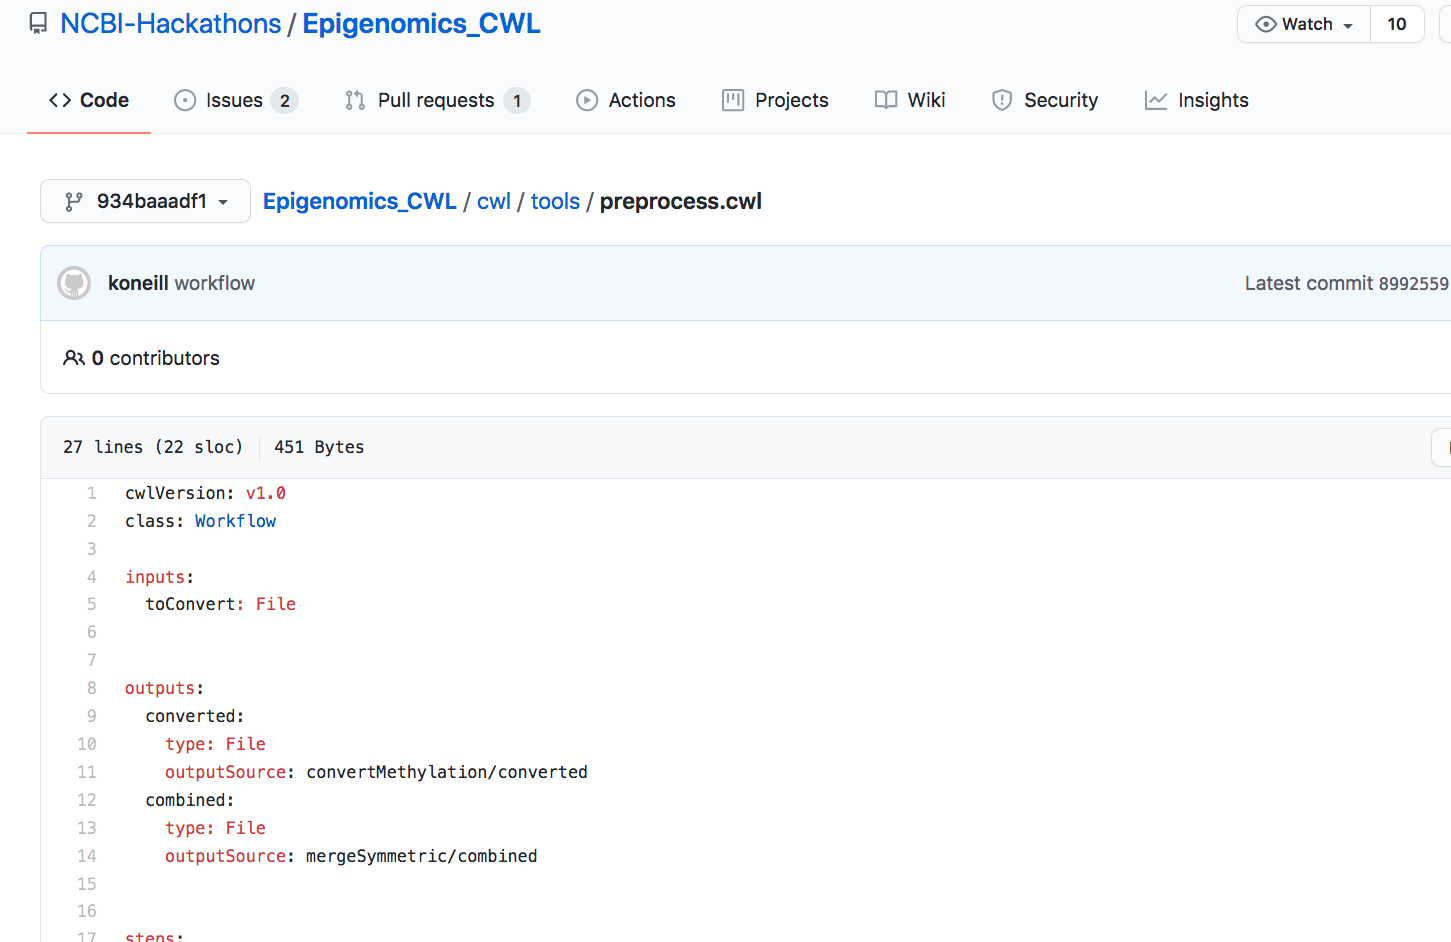
Task: Select line number 11
Action: pos(87,772)
